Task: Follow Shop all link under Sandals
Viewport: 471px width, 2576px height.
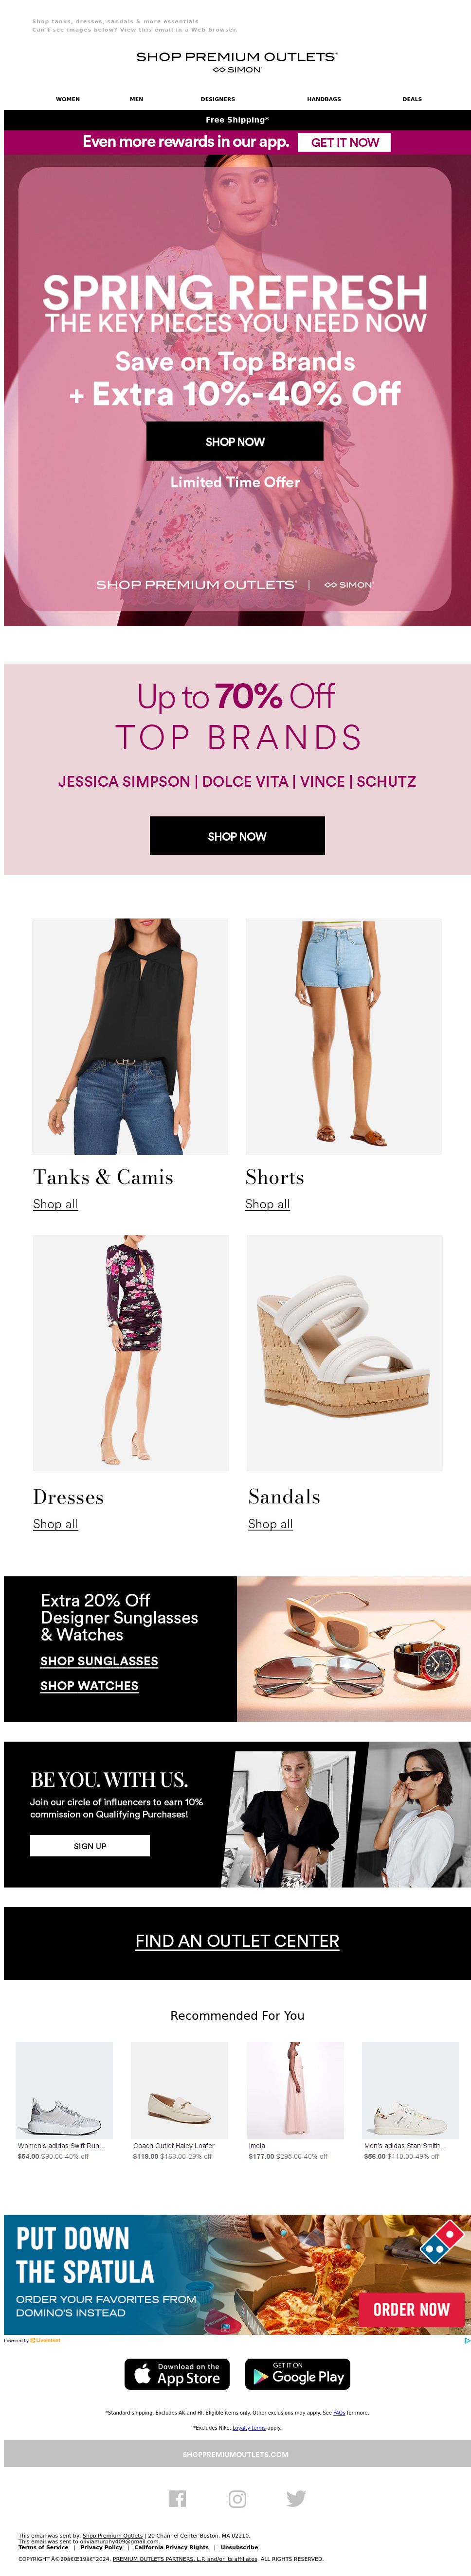Action: 270,1523
